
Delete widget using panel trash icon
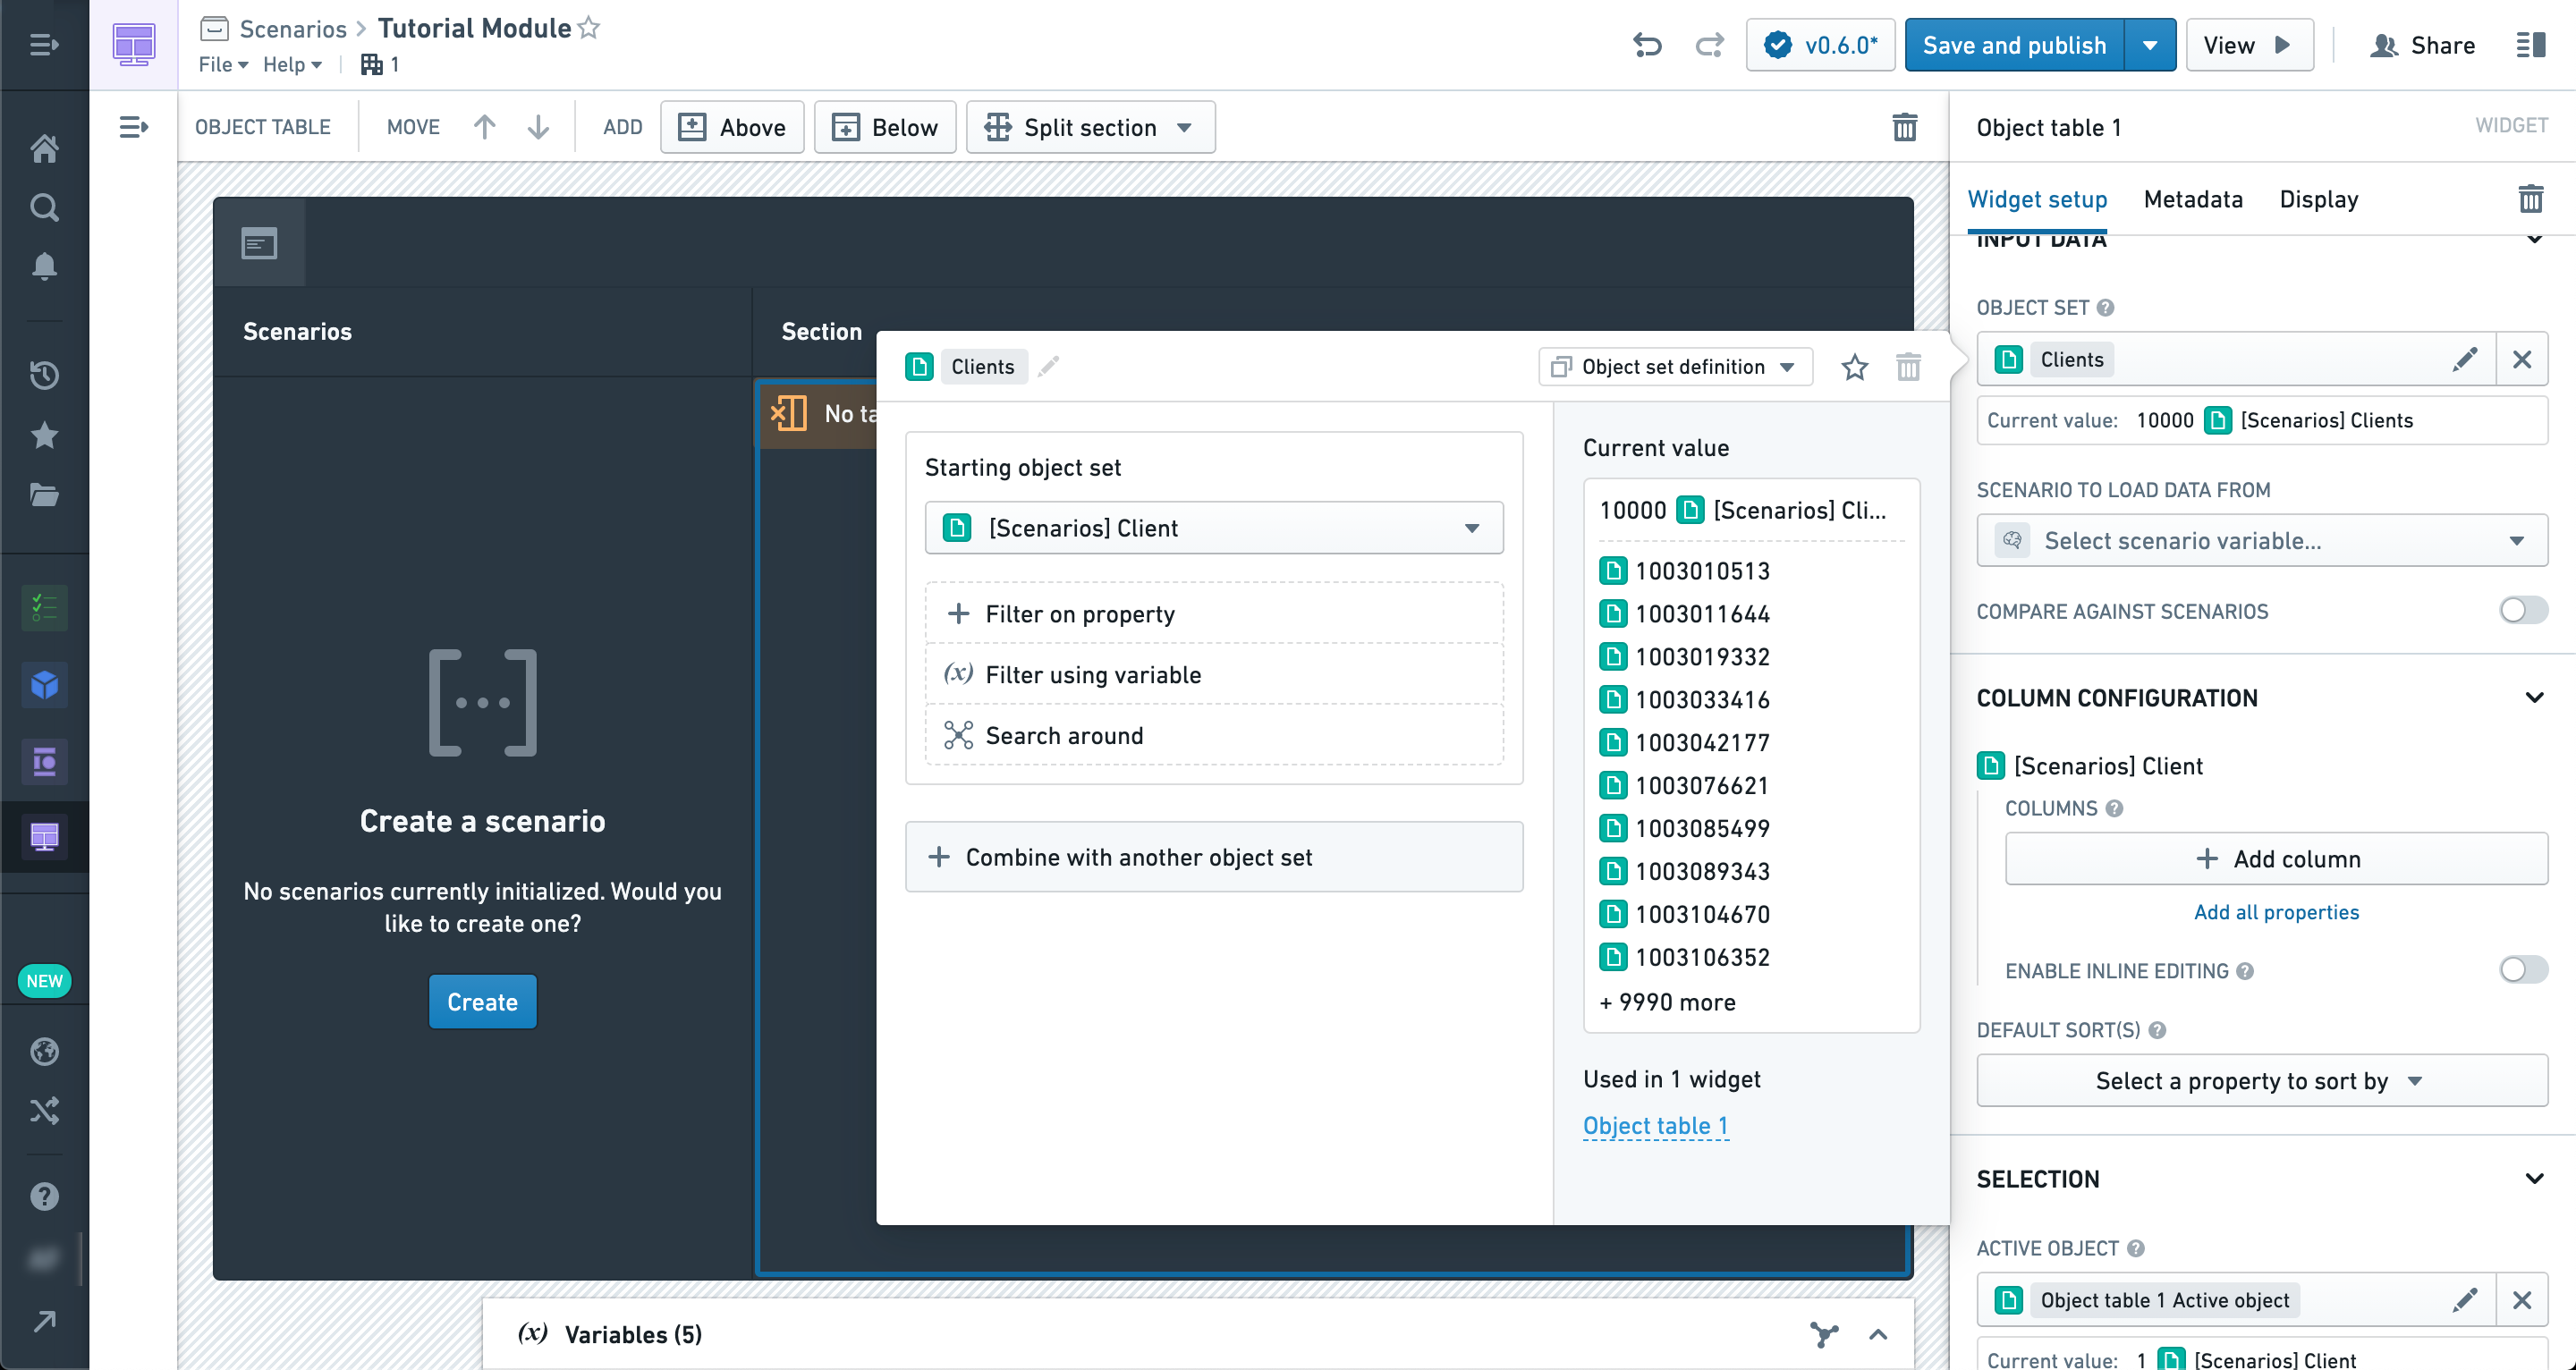pos(2531,199)
